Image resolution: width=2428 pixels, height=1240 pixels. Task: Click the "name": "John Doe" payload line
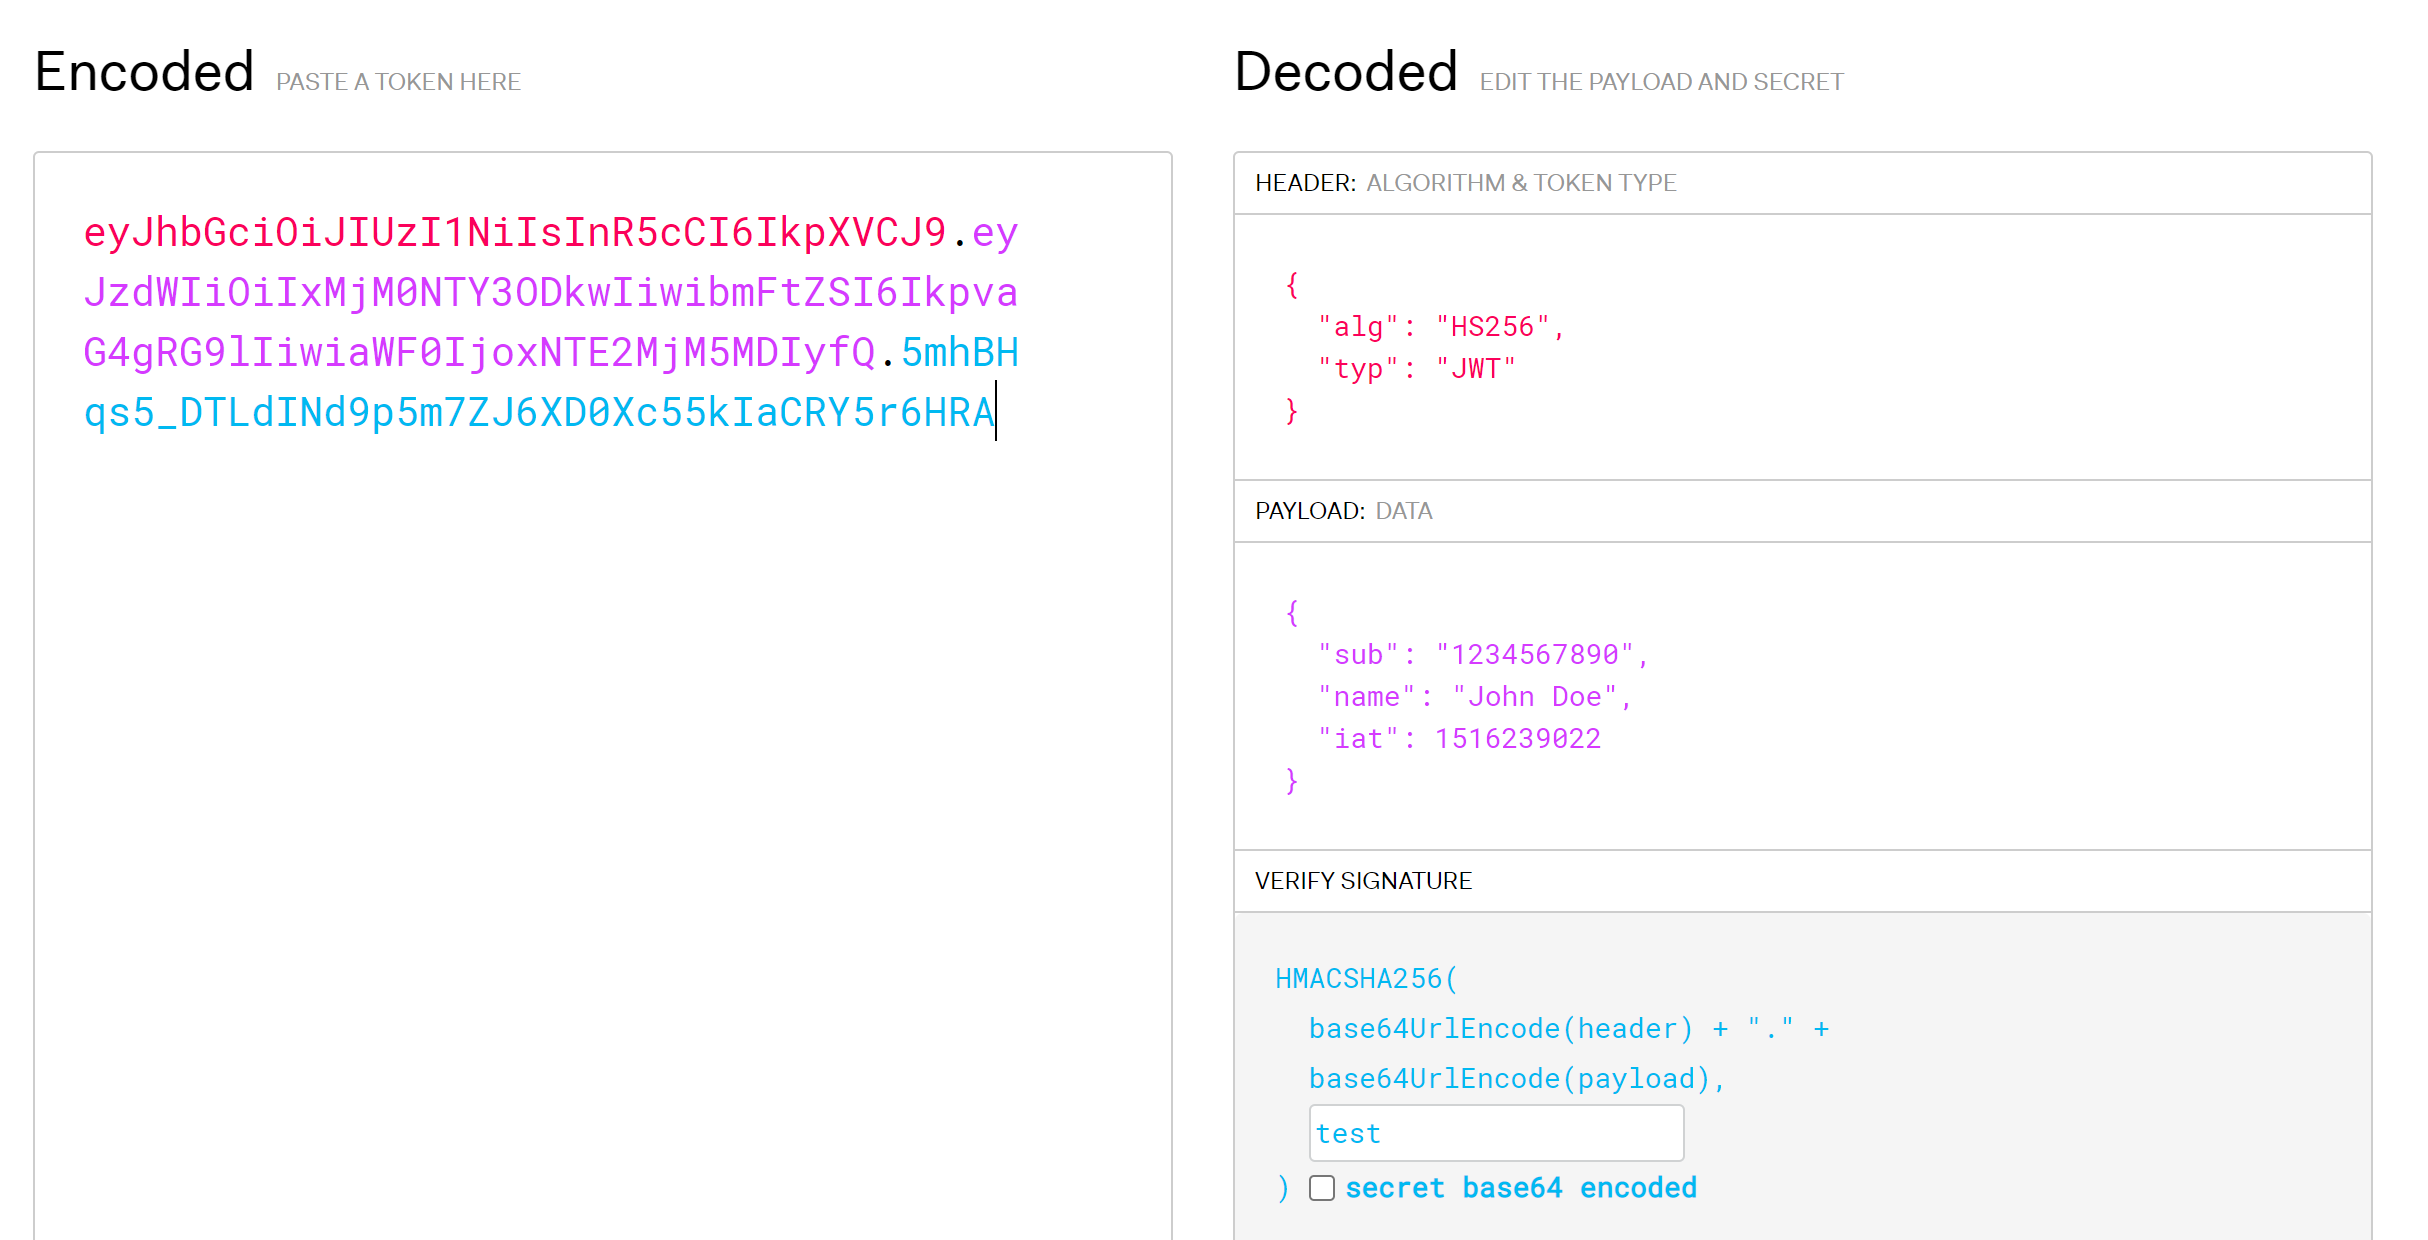coord(1475,697)
